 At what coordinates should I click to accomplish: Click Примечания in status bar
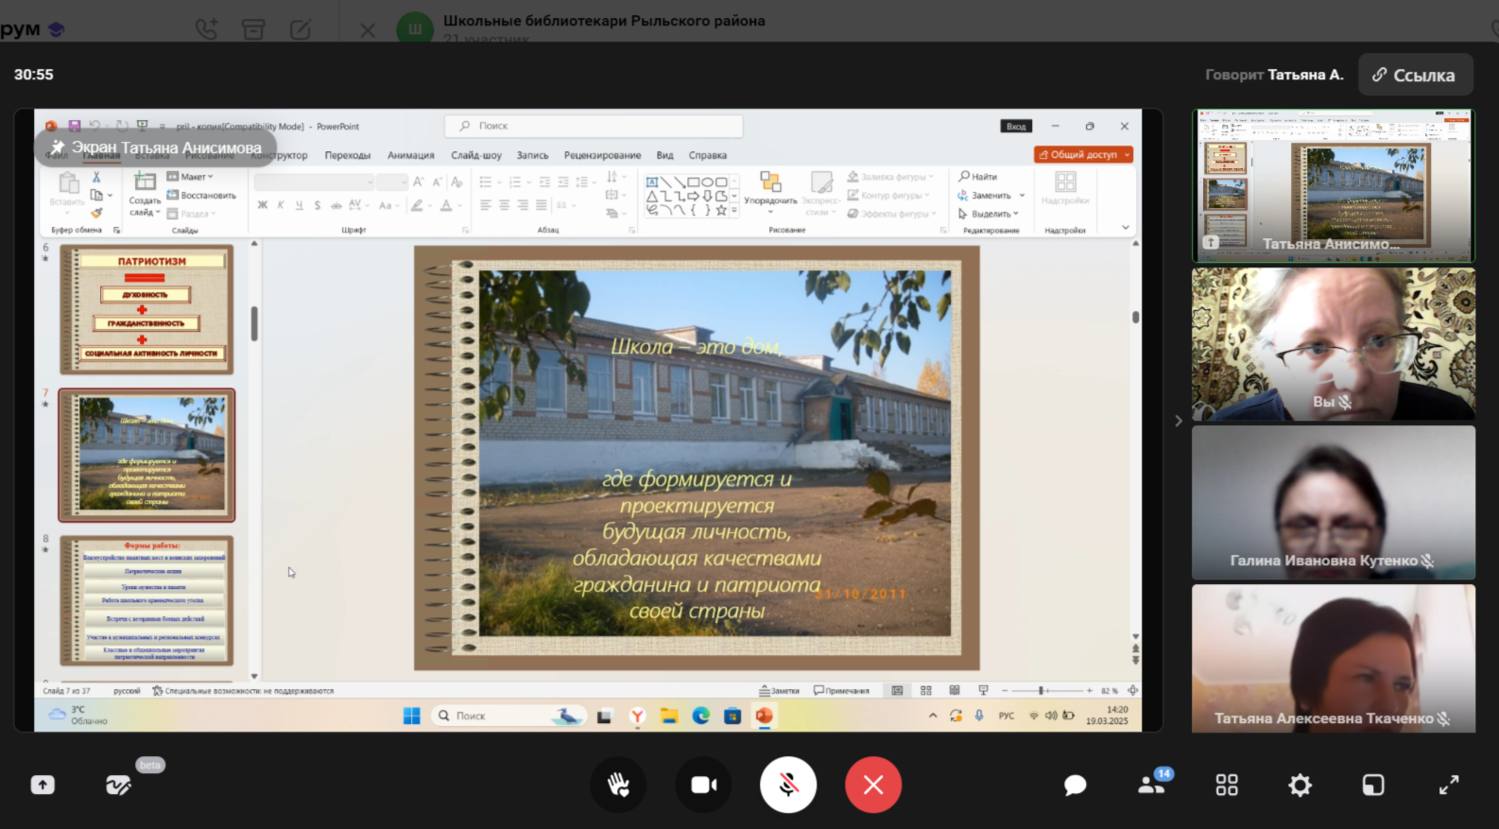(841, 690)
